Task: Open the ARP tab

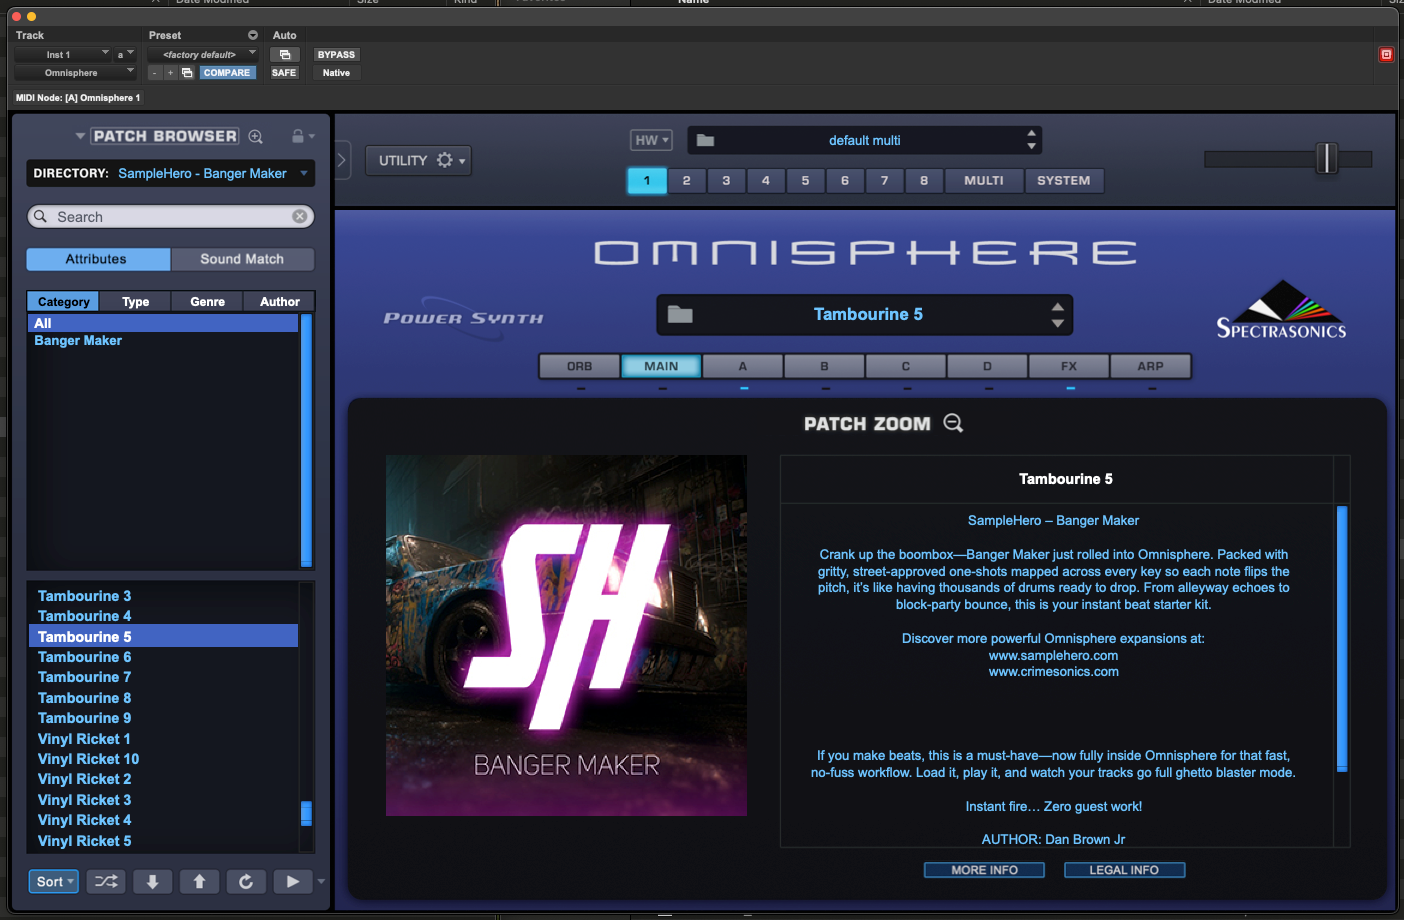Action: (x=1150, y=367)
